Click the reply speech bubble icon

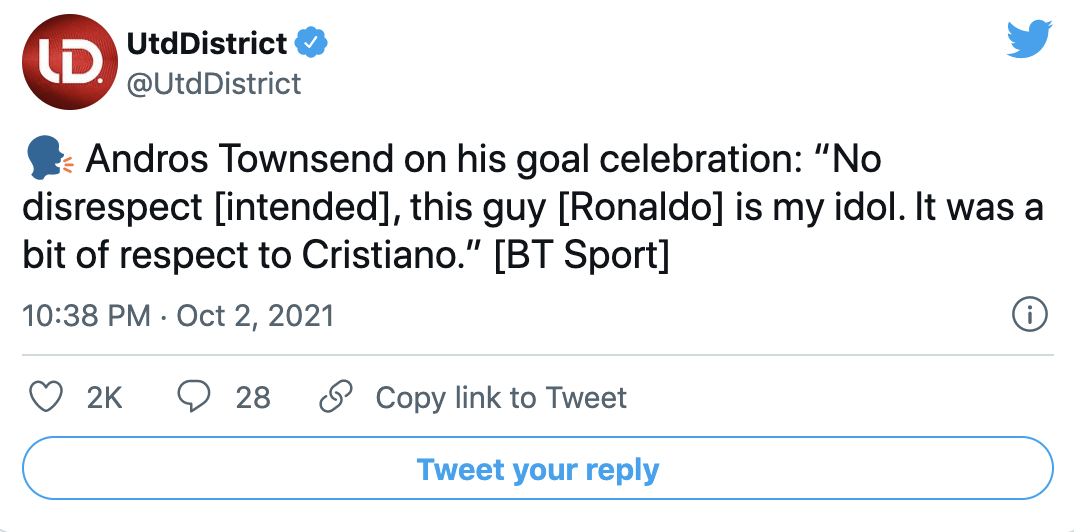[x=192, y=397]
